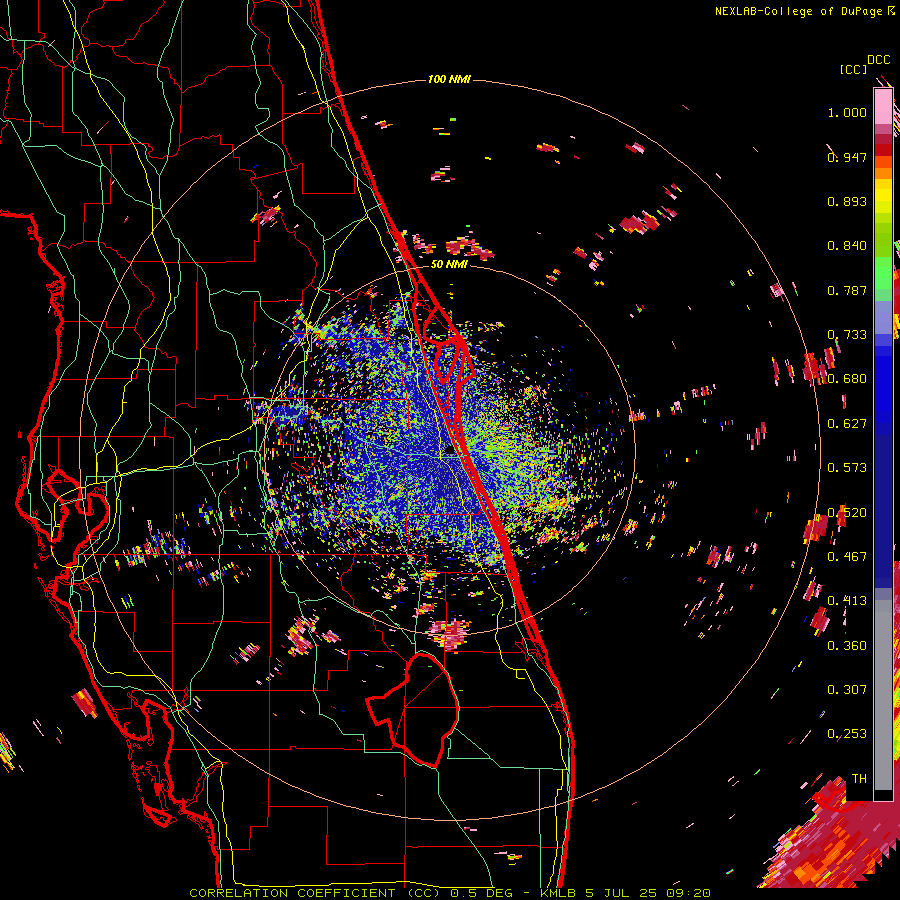Click the 0.467 value on color scale
The image size is (900, 900).
(847, 557)
